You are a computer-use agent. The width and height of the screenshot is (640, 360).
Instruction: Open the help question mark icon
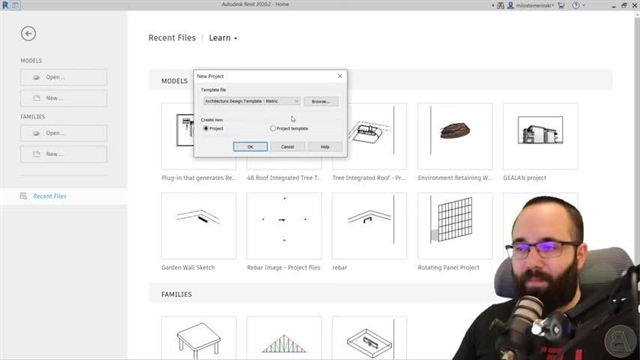(x=576, y=5)
